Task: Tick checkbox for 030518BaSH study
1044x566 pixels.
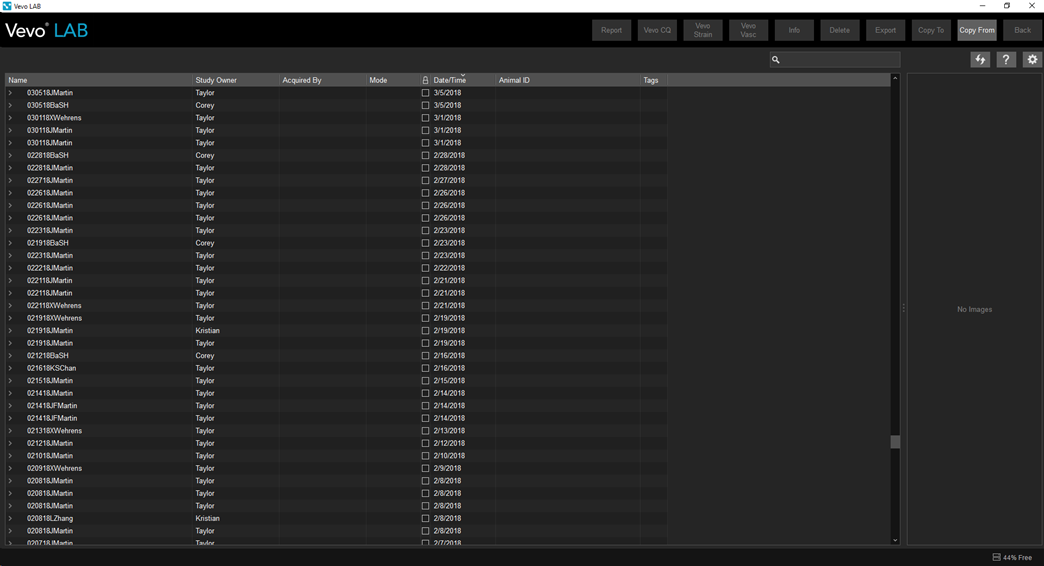Action: click(x=425, y=105)
